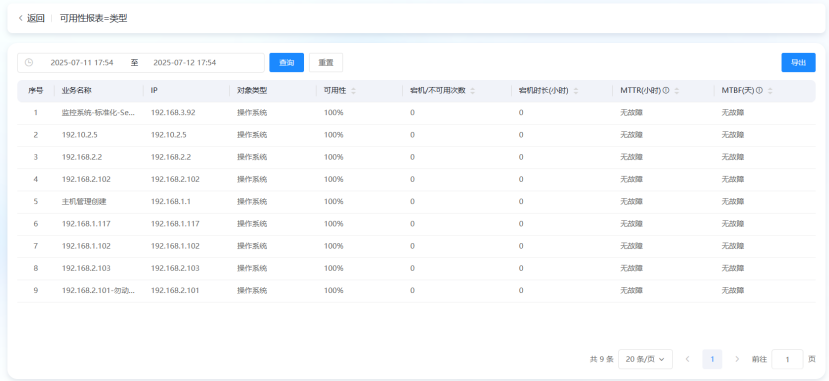Click 100% availability in row 5
The width and height of the screenshot is (829, 381).
point(334,201)
